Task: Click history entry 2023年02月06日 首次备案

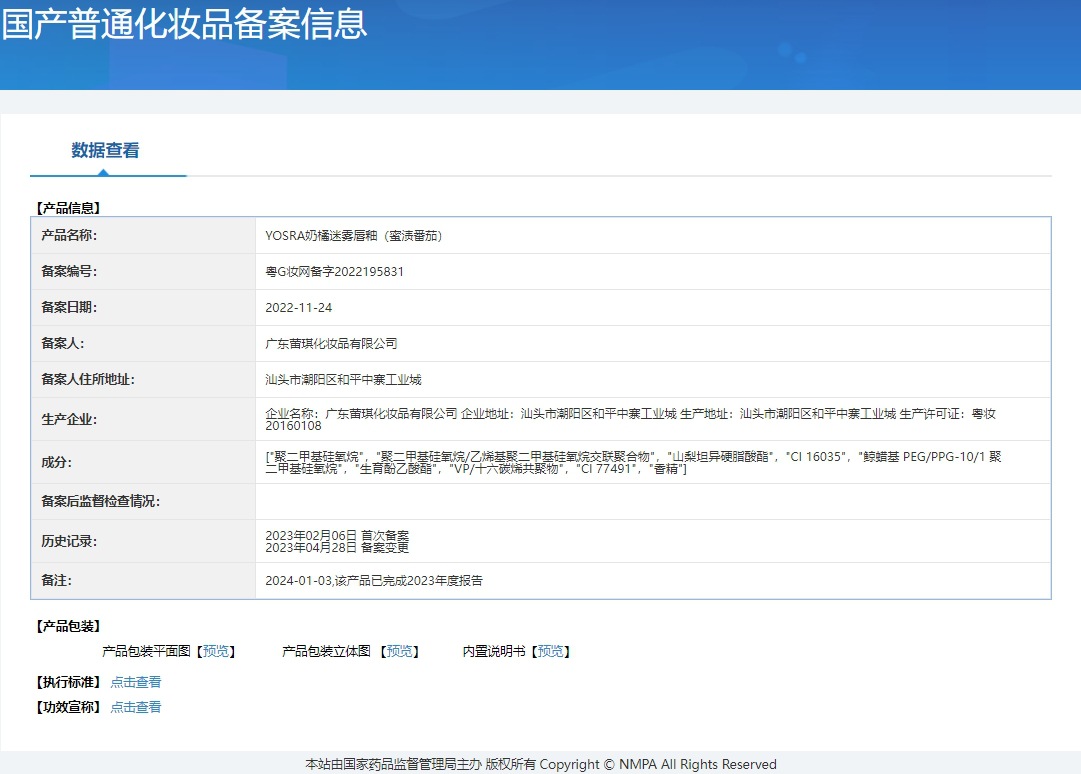Action: tap(337, 536)
